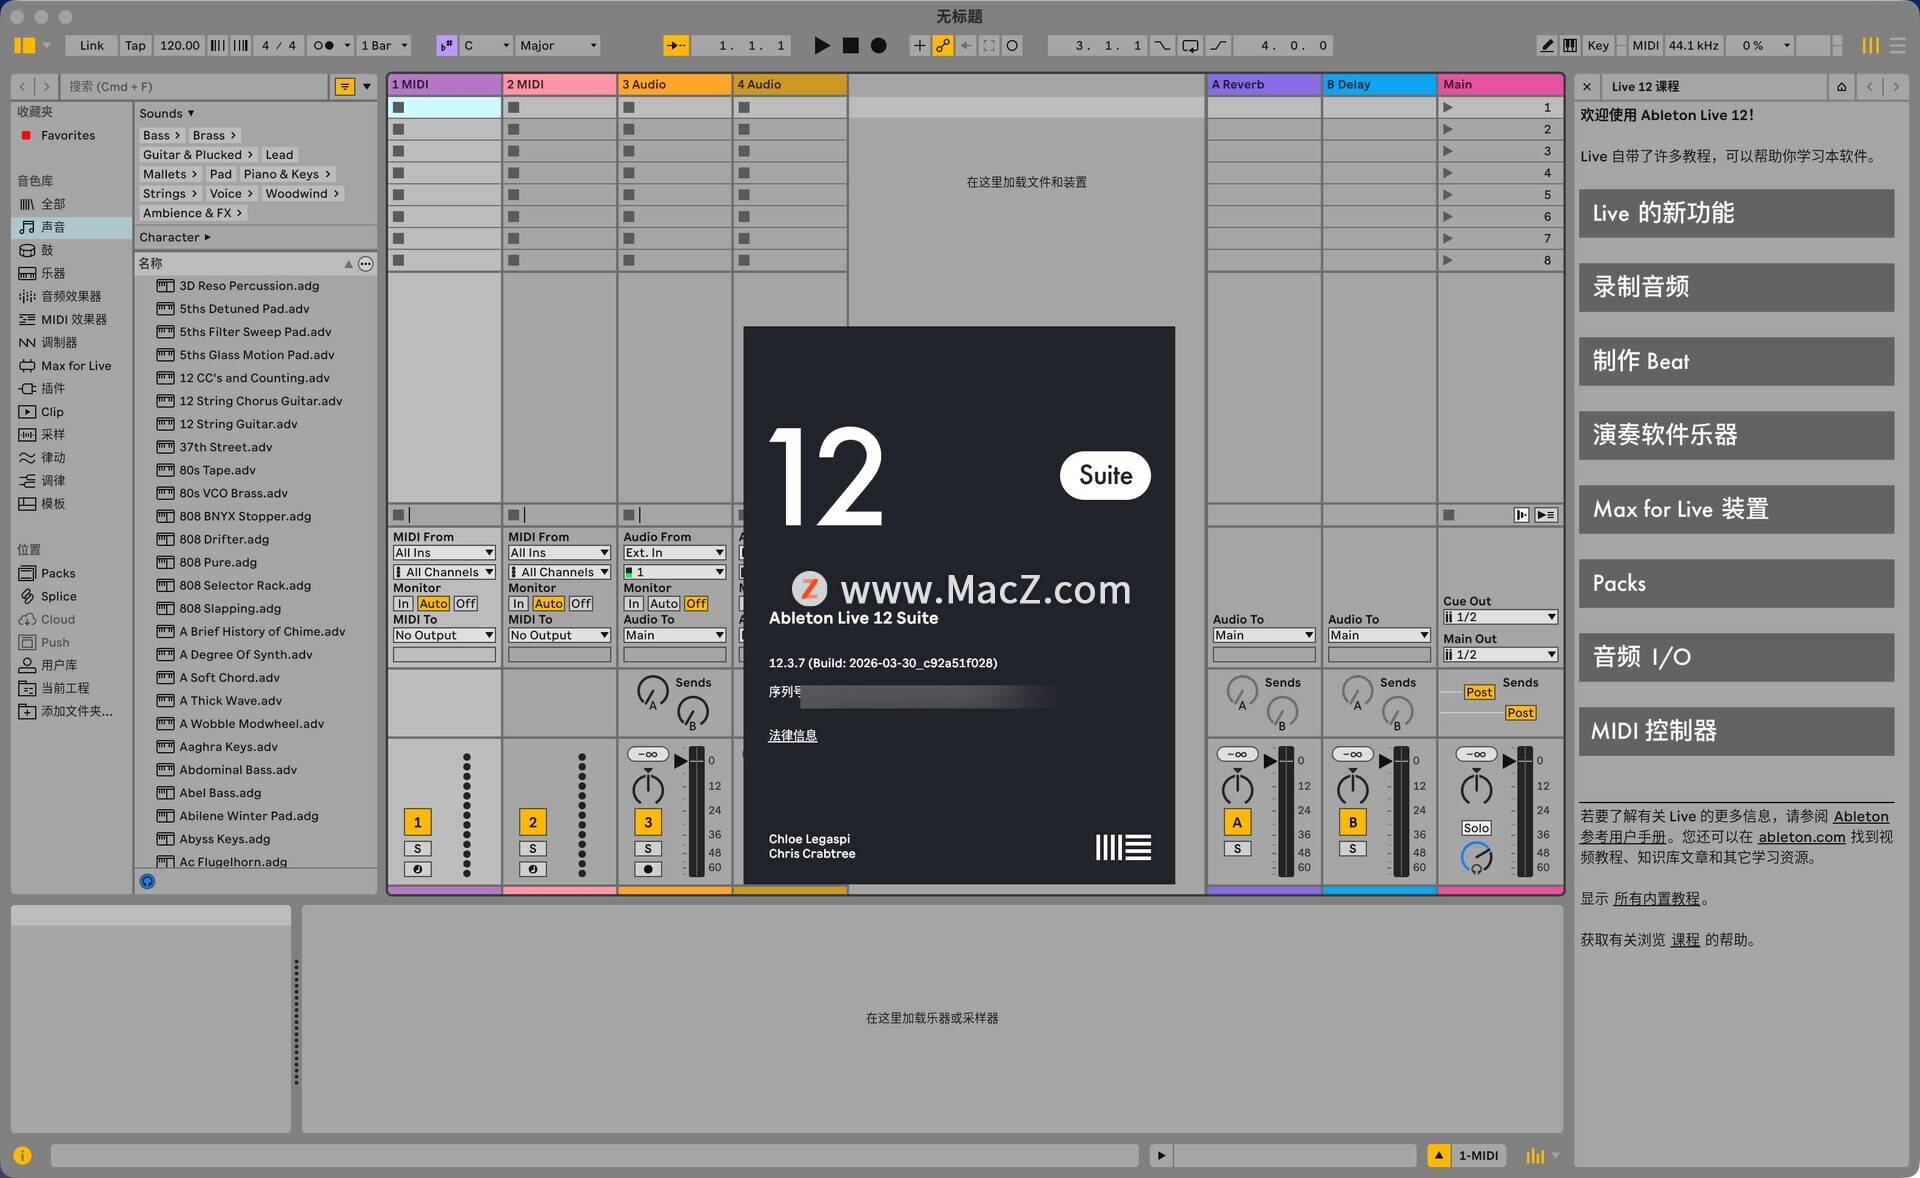Select the draw mode pencil icon
This screenshot has width=1920, height=1178.
pyautogui.click(x=1546, y=45)
